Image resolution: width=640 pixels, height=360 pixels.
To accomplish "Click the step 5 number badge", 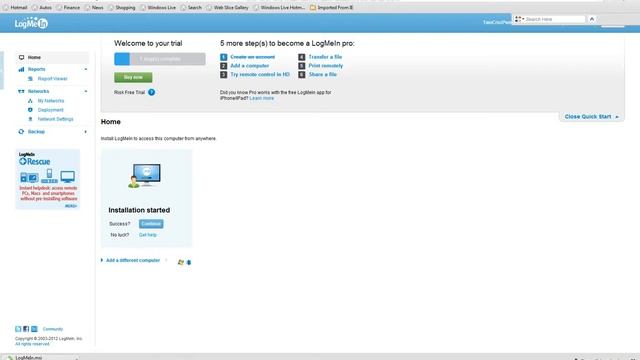I will click(x=302, y=66).
